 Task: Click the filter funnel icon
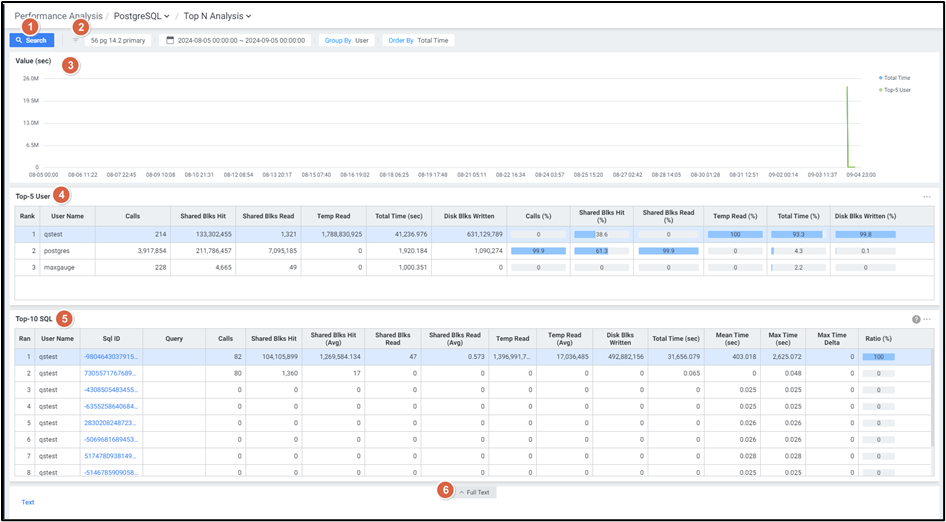(x=75, y=40)
